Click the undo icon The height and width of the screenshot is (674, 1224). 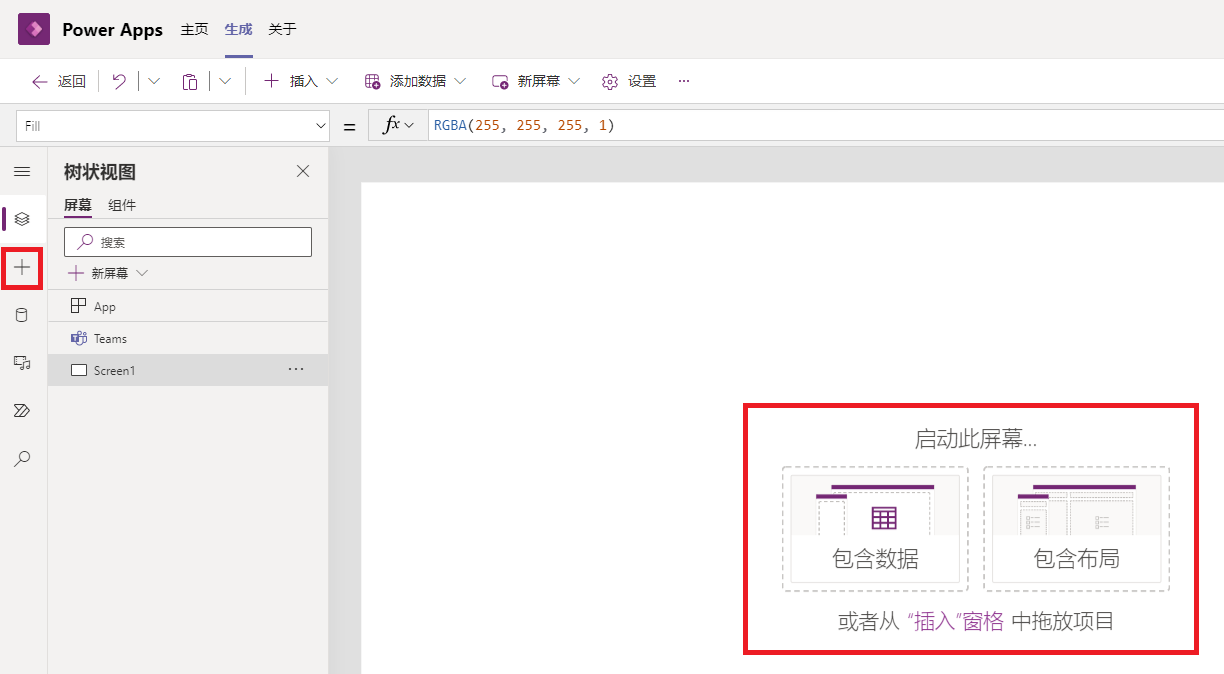click(119, 81)
